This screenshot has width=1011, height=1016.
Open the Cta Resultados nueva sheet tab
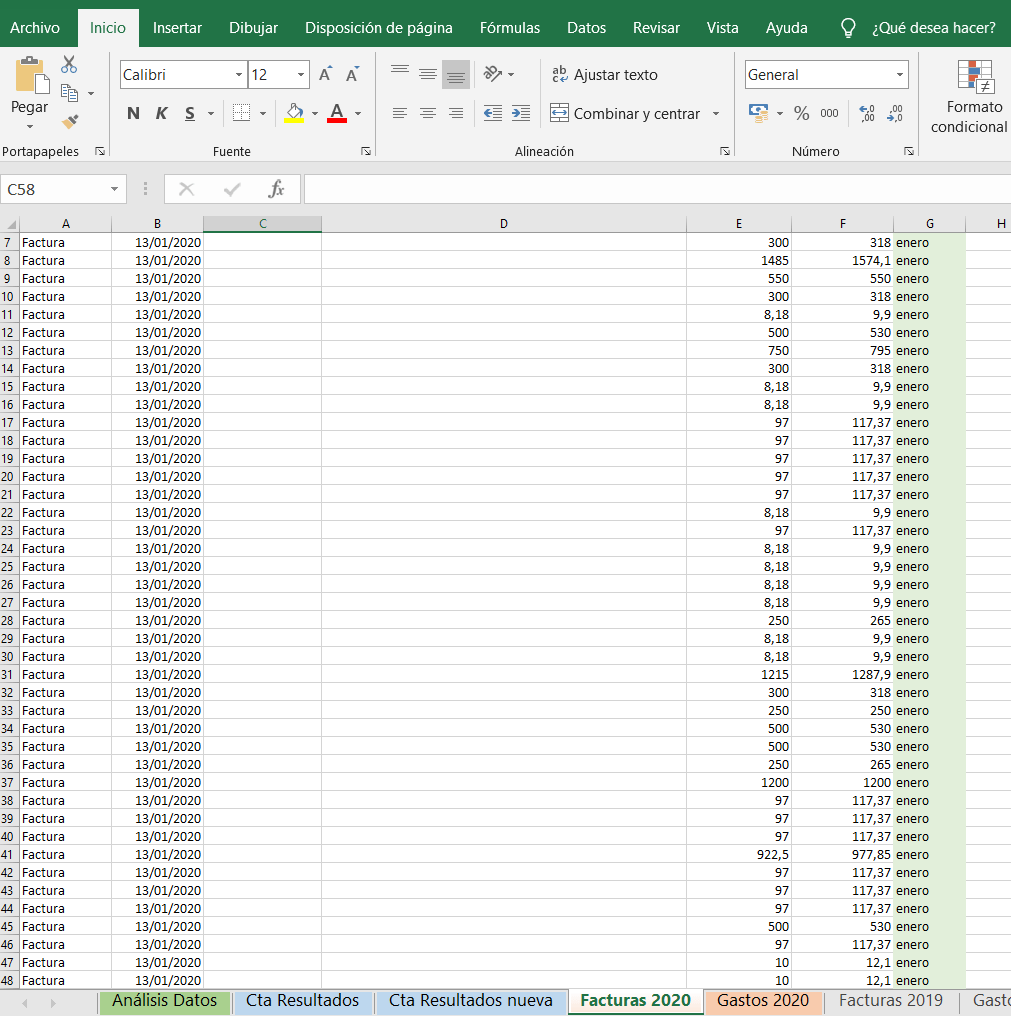click(x=471, y=1000)
